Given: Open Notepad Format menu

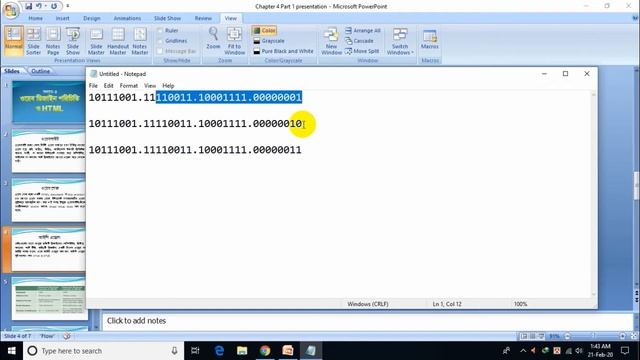Looking at the screenshot, I should (x=129, y=86).
